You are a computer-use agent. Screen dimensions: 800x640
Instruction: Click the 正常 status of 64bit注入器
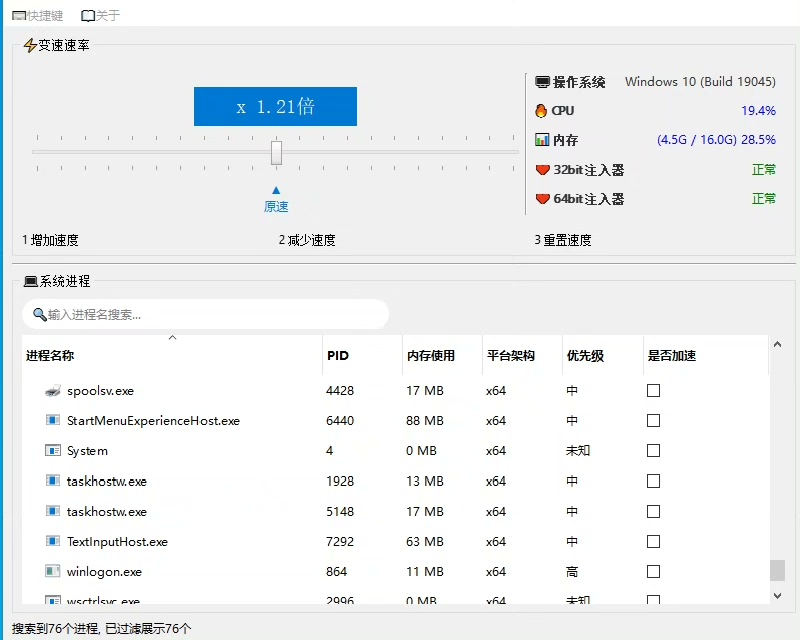pyautogui.click(x=764, y=199)
